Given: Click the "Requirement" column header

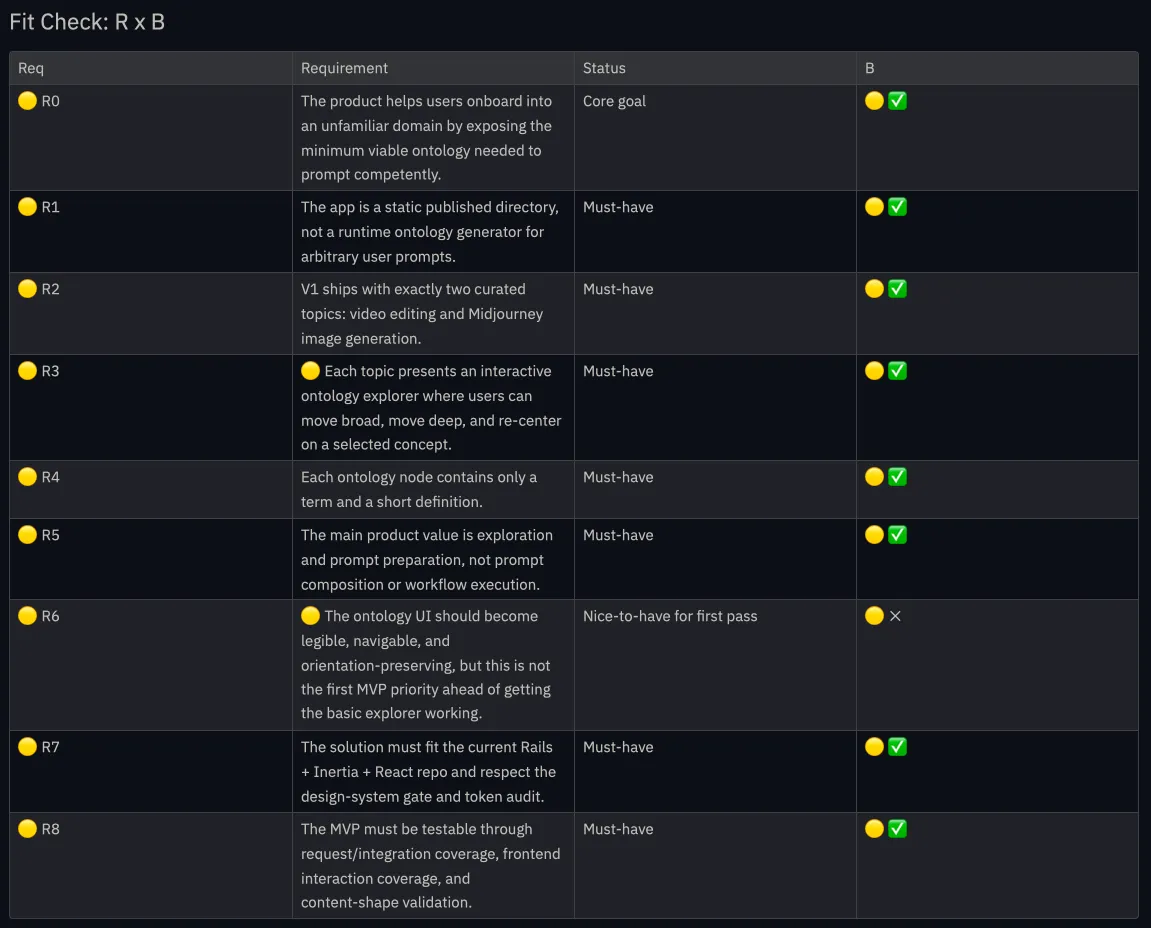Looking at the screenshot, I should pyautogui.click(x=344, y=68).
